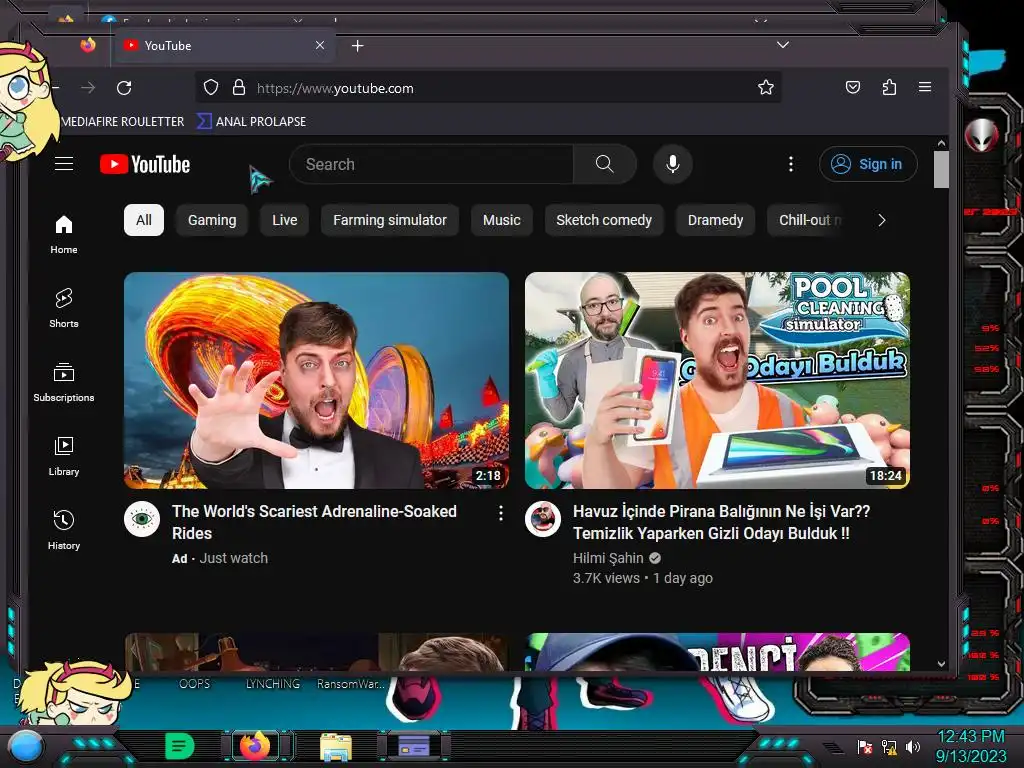
Task: Open the volume tray icon
Action: click(x=913, y=746)
